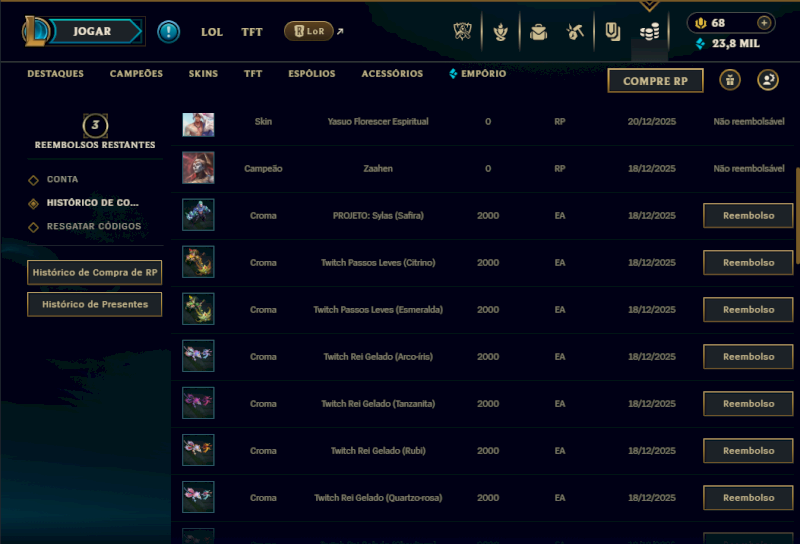Image resolution: width=800 pixels, height=544 pixels.
Task: Click the remaining refunds counter icon
Action: (x=95, y=125)
